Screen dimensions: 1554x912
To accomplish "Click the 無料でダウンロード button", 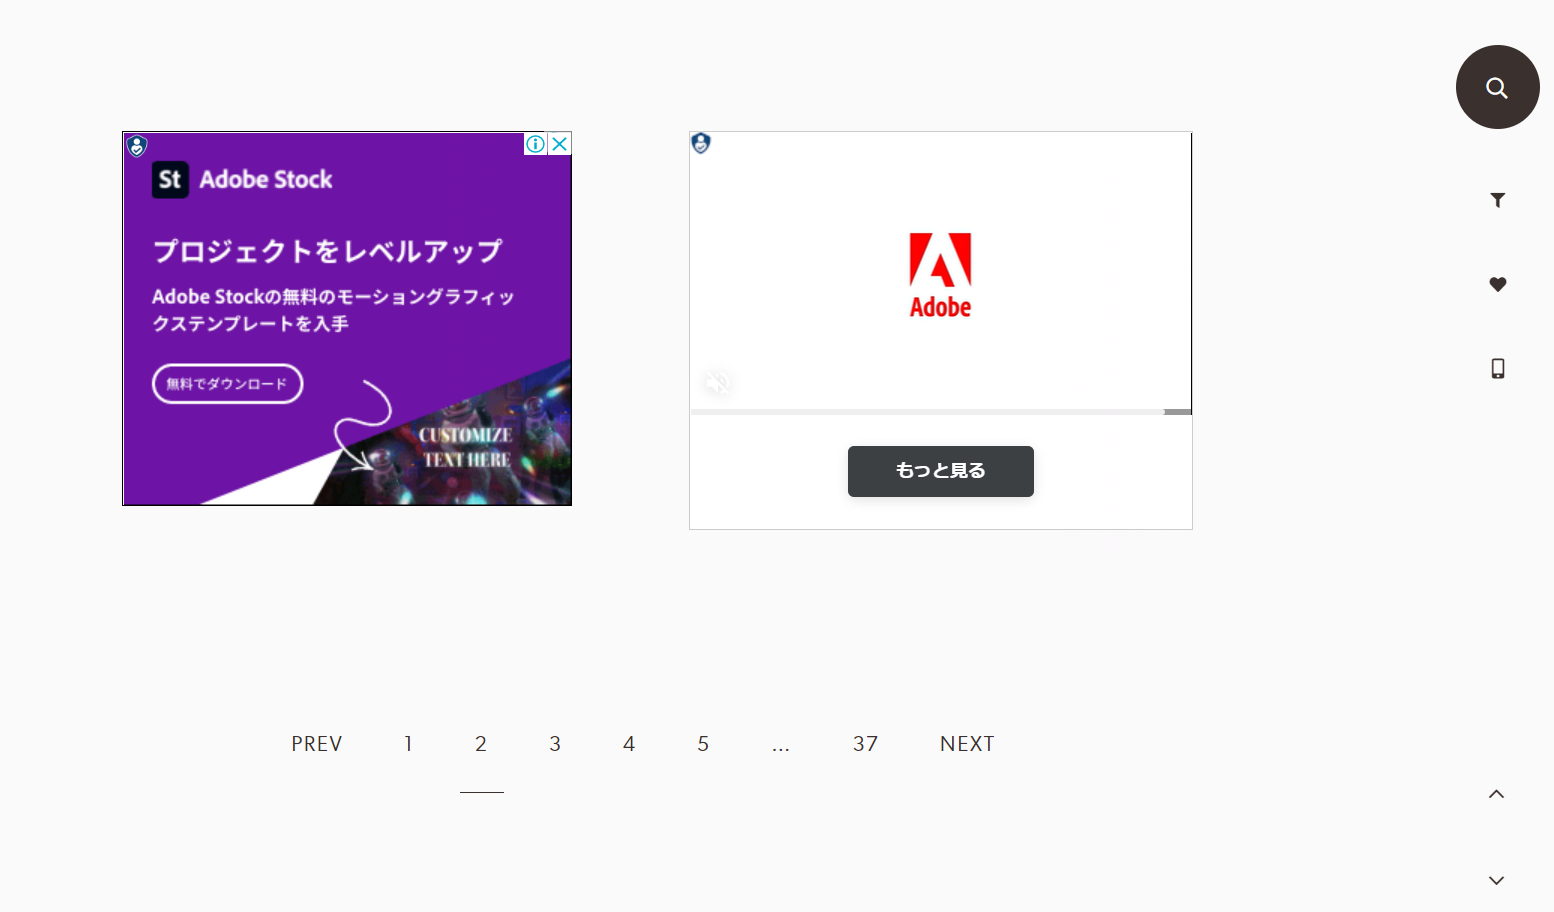I will tap(227, 384).
